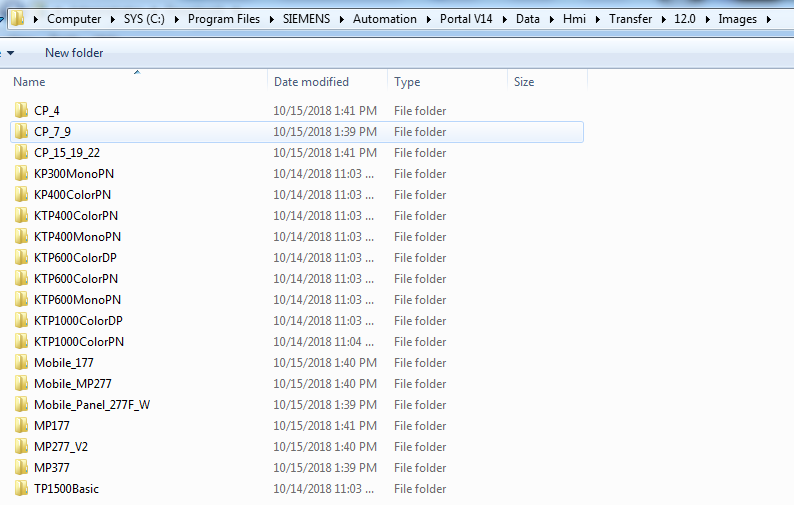
Task: Click the KTP600ColorPN folder icon
Action: pos(21,278)
